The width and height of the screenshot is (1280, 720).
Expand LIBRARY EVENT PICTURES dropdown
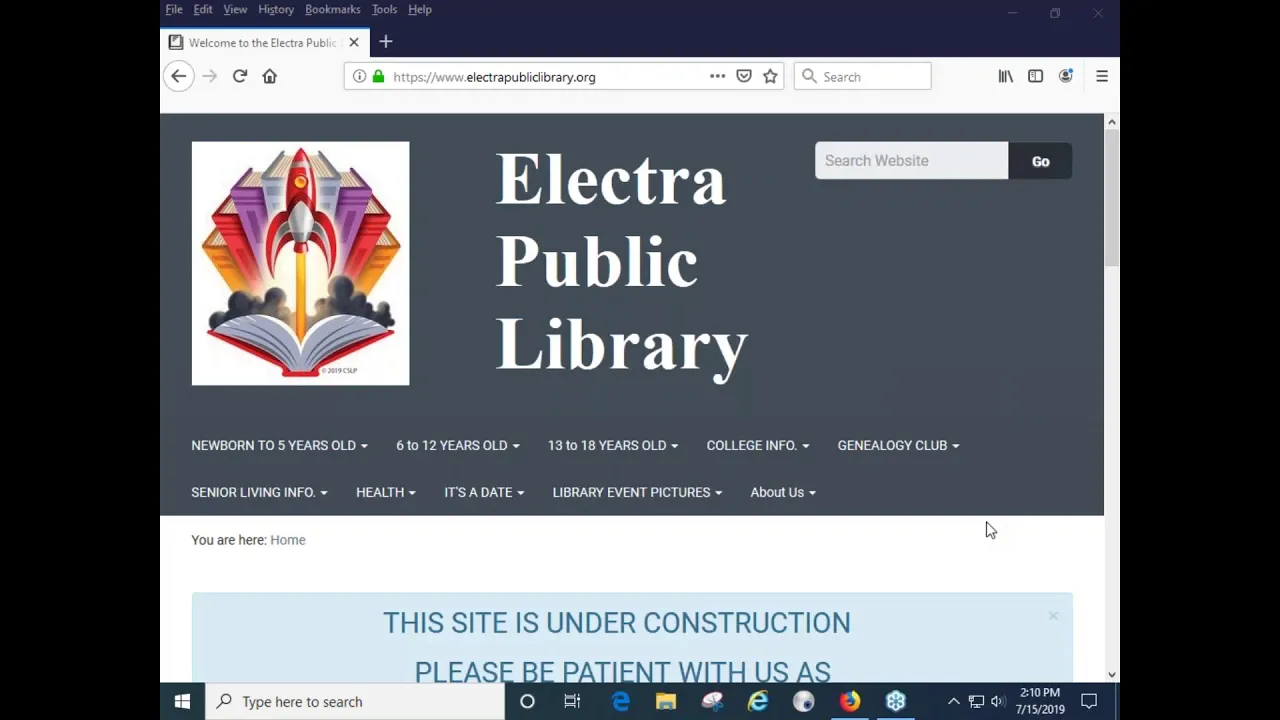coord(637,492)
